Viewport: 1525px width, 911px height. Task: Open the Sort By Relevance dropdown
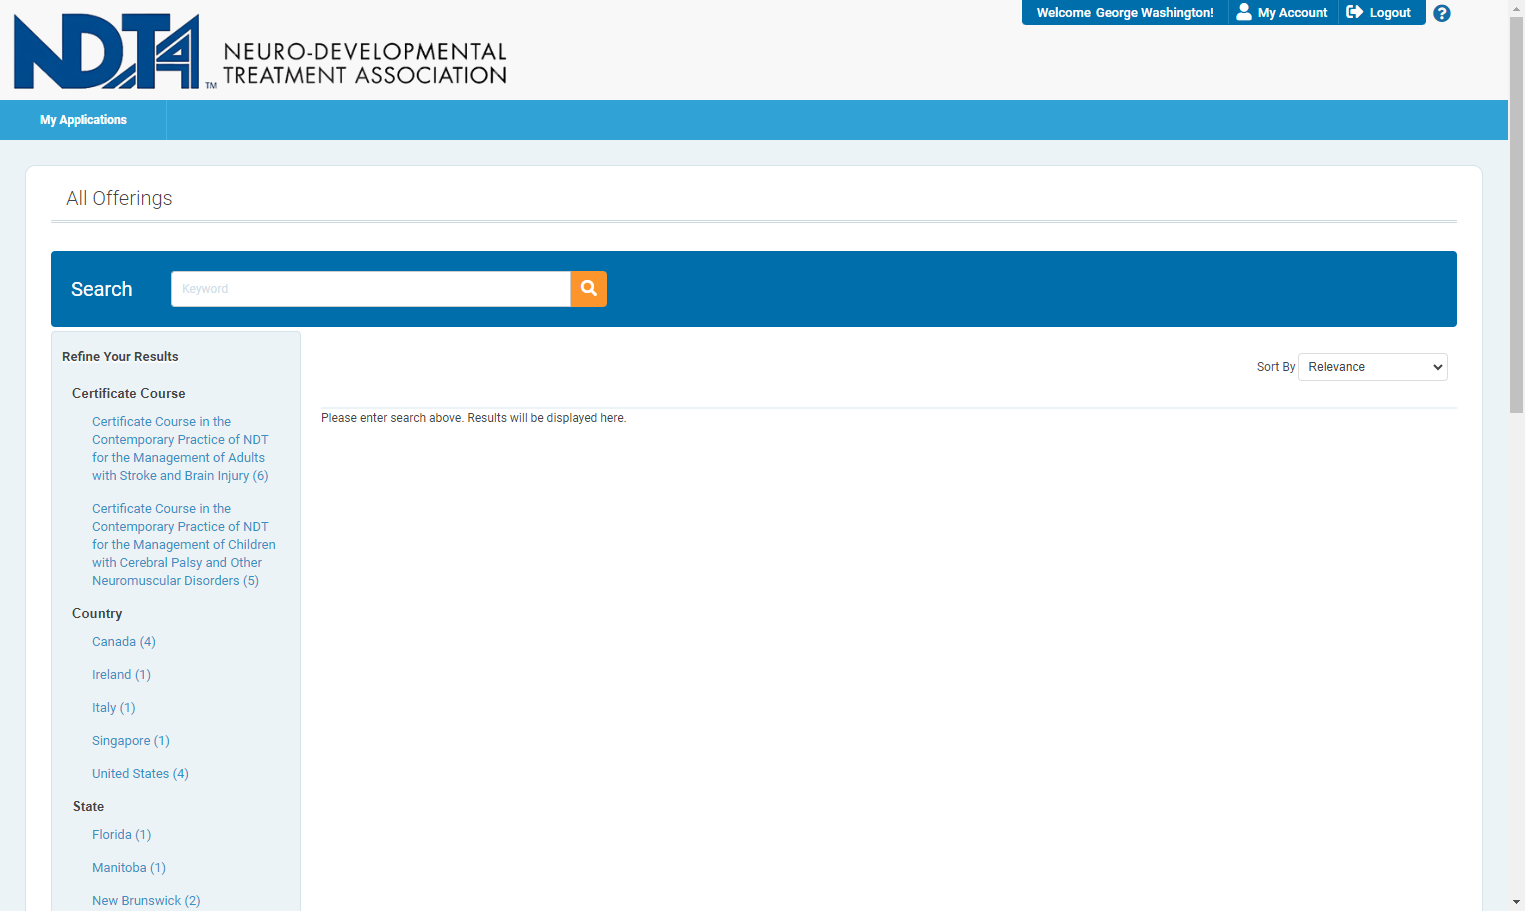(x=1373, y=367)
